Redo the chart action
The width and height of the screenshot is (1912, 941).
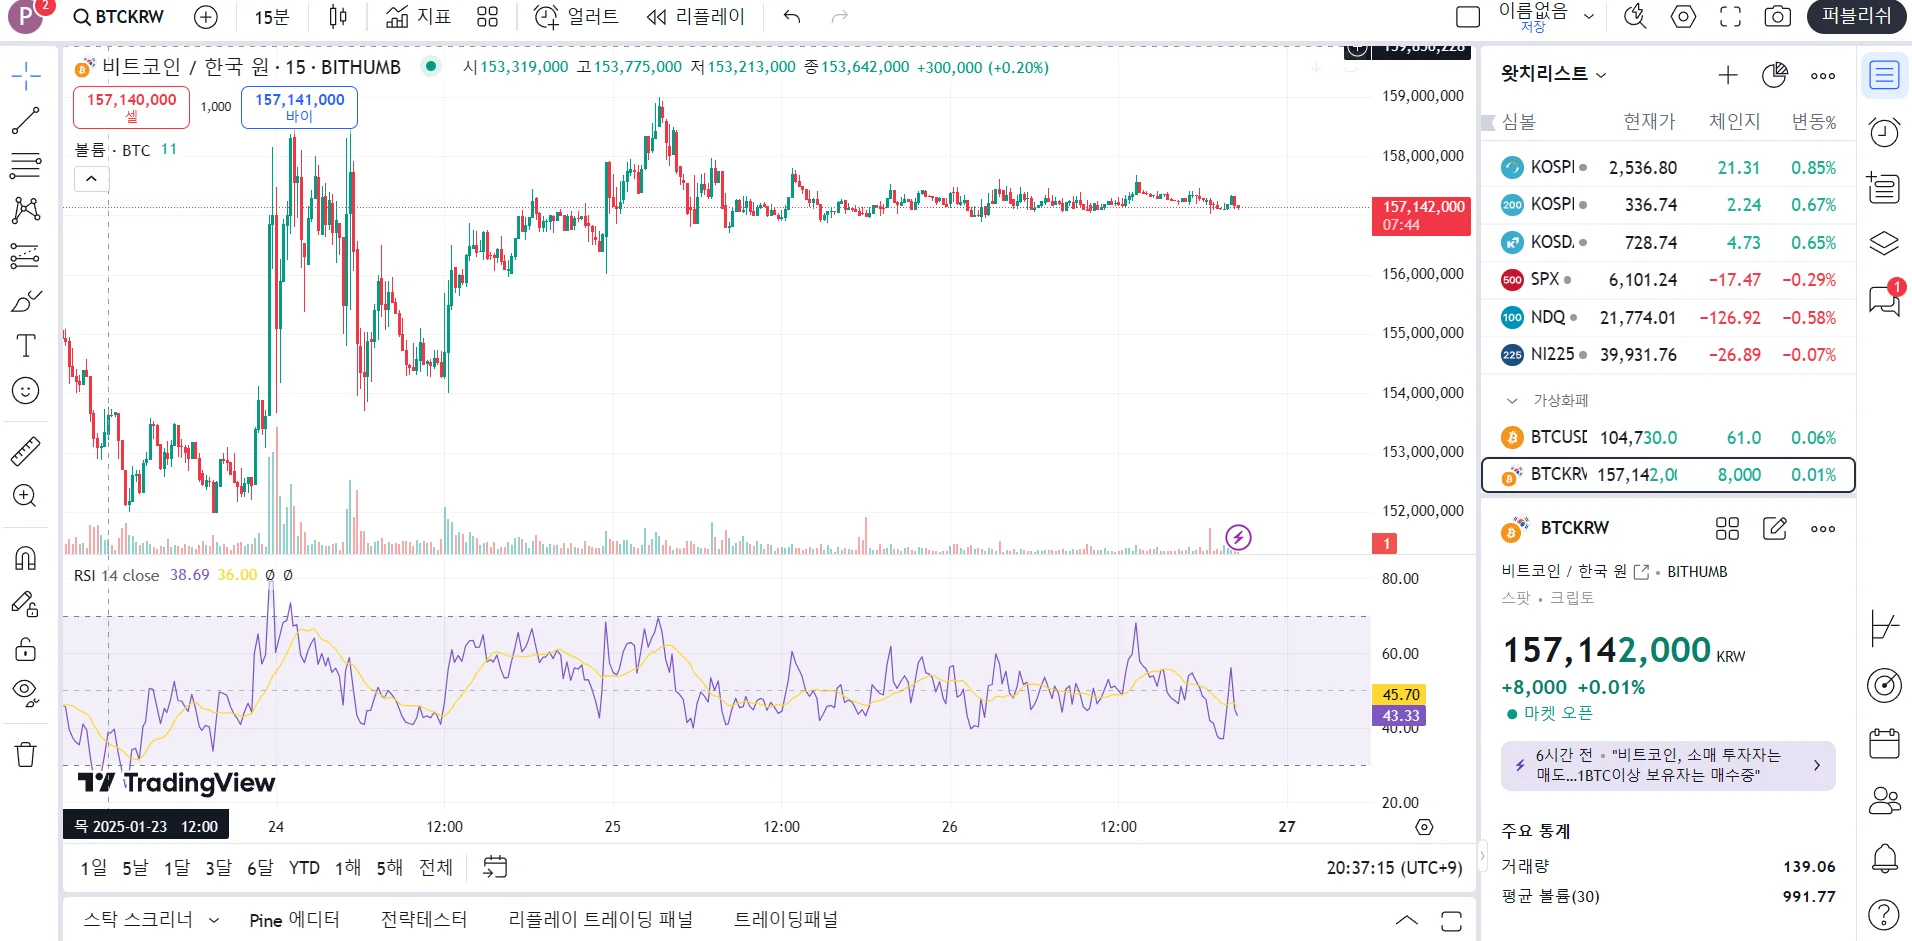840,17
